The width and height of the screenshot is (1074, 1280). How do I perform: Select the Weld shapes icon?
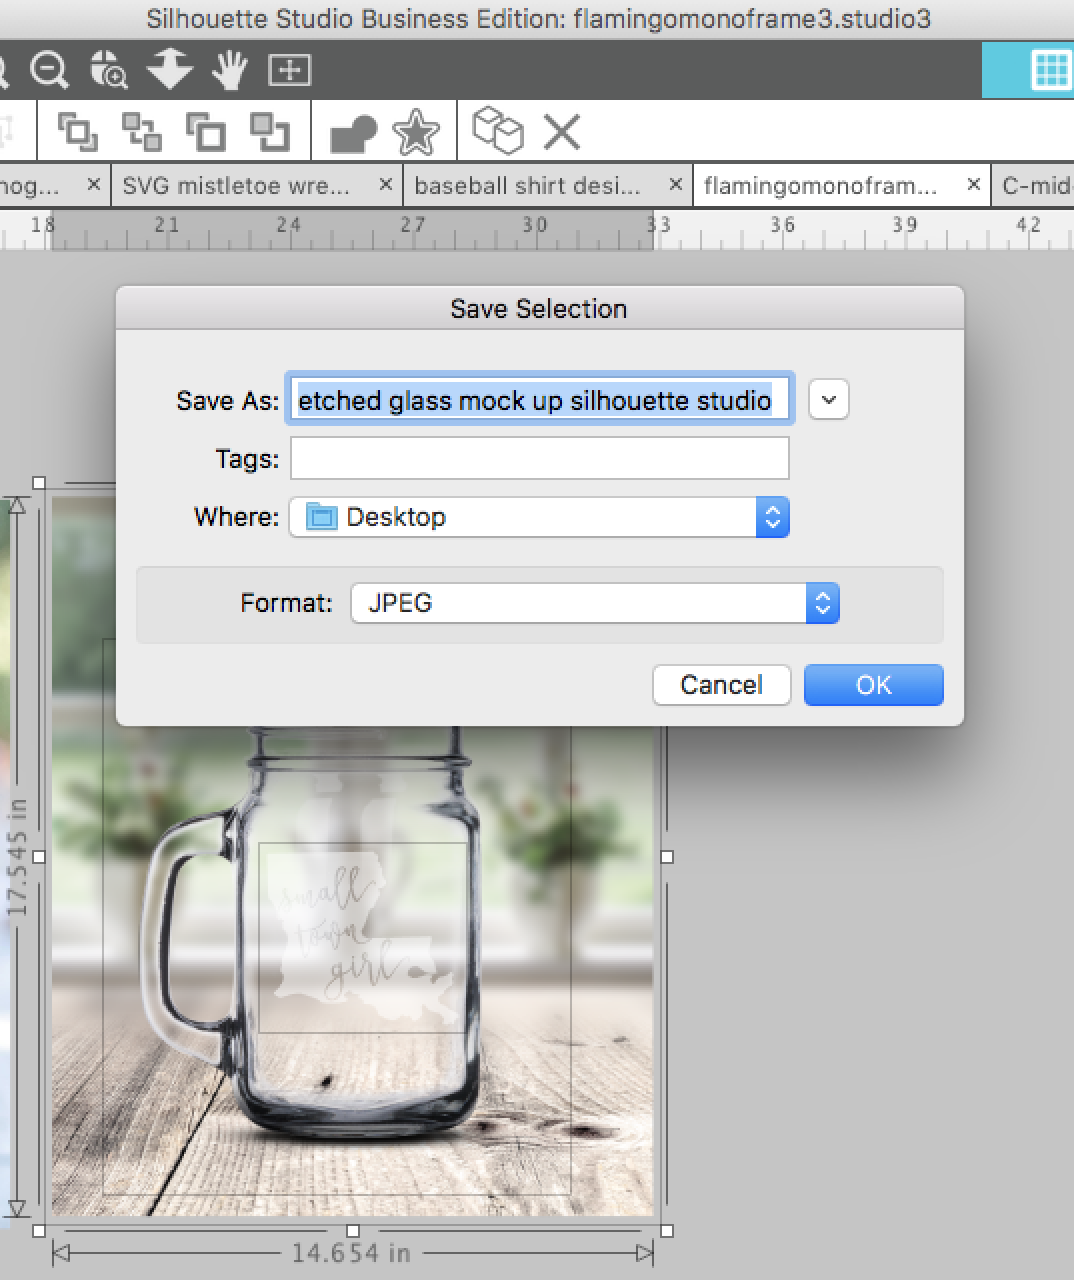point(352,131)
